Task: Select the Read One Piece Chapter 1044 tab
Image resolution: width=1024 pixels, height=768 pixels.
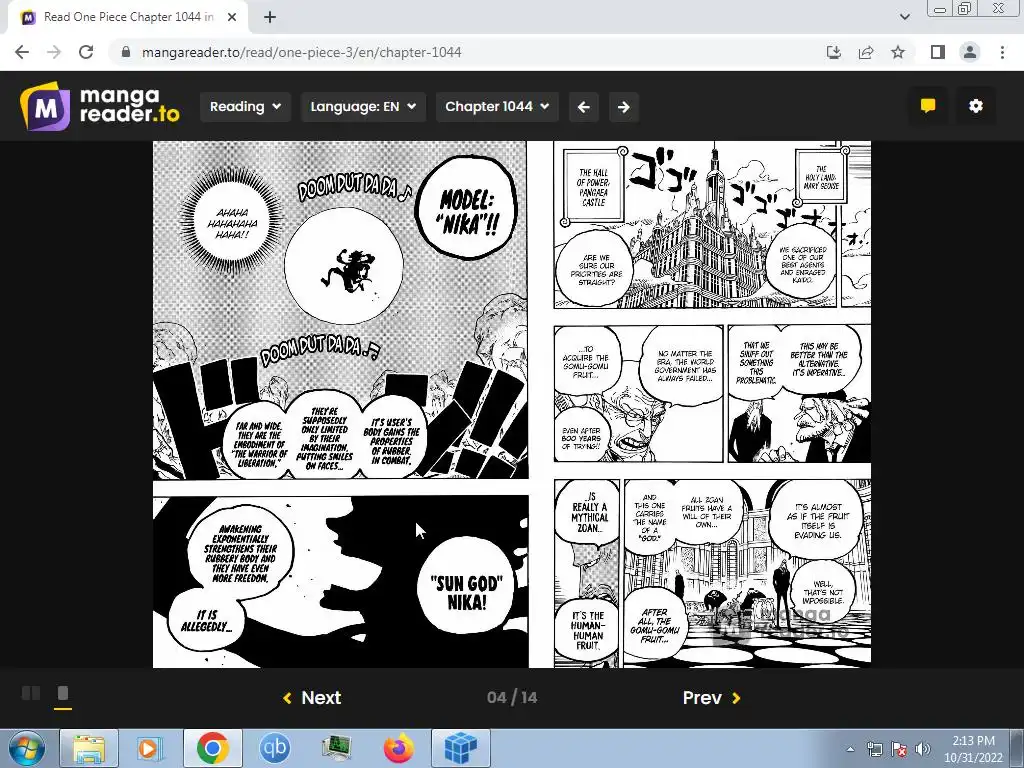Action: (128, 17)
